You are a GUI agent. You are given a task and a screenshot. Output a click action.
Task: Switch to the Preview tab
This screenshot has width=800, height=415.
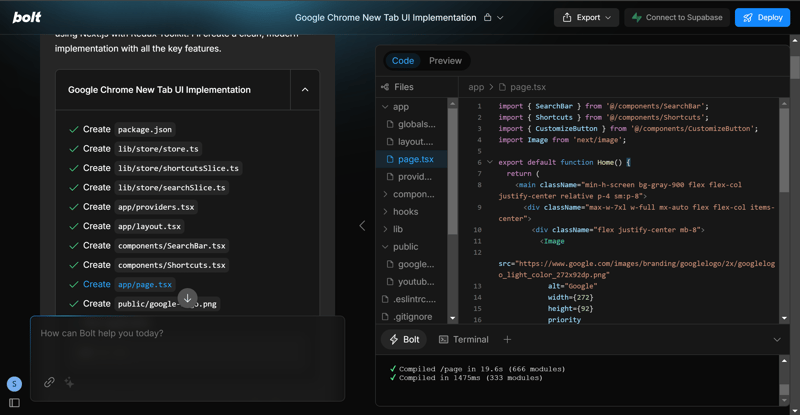coord(445,61)
